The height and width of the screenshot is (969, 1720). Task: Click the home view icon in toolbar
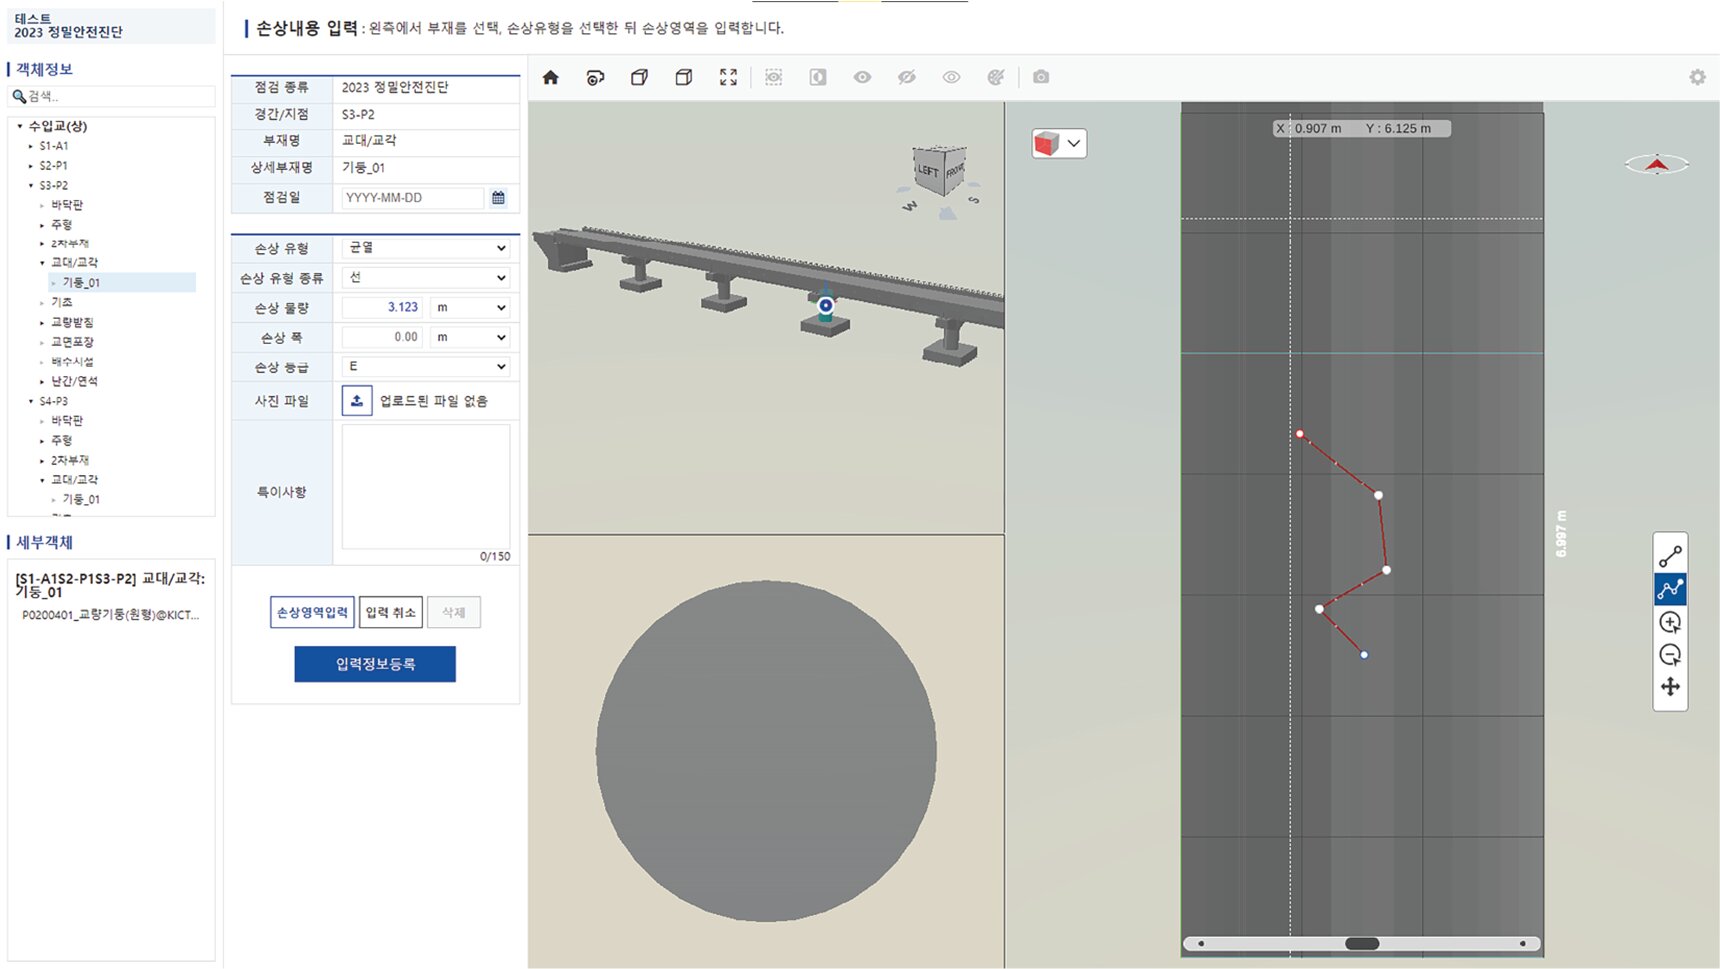tap(550, 78)
